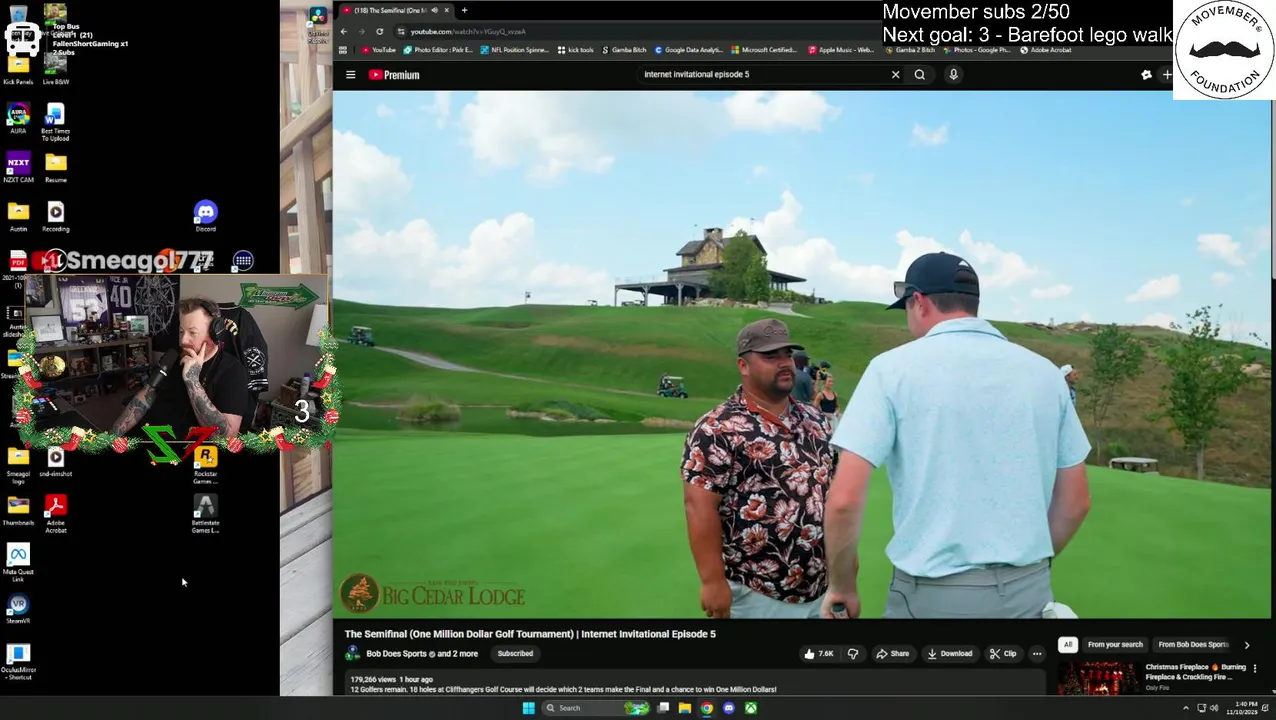The height and width of the screenshot is (720, 1276).
Task: Toggle the Subscribed button for Bob Does Sports
Action: point(515,654)
